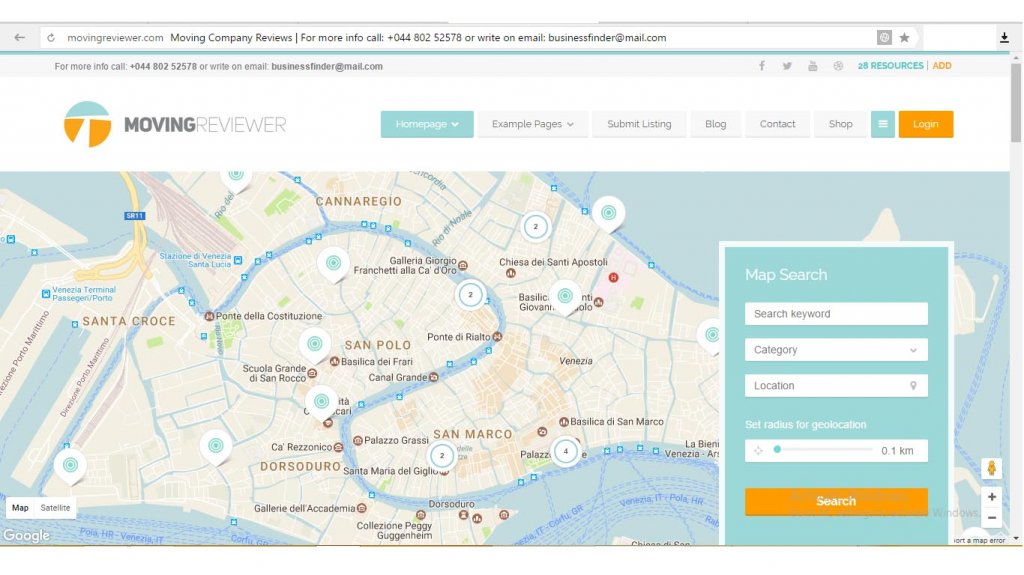Zoom in the map with plus
Viewport: 1024px width, 575px height.
pyautogui.click(x=991, y=497)
